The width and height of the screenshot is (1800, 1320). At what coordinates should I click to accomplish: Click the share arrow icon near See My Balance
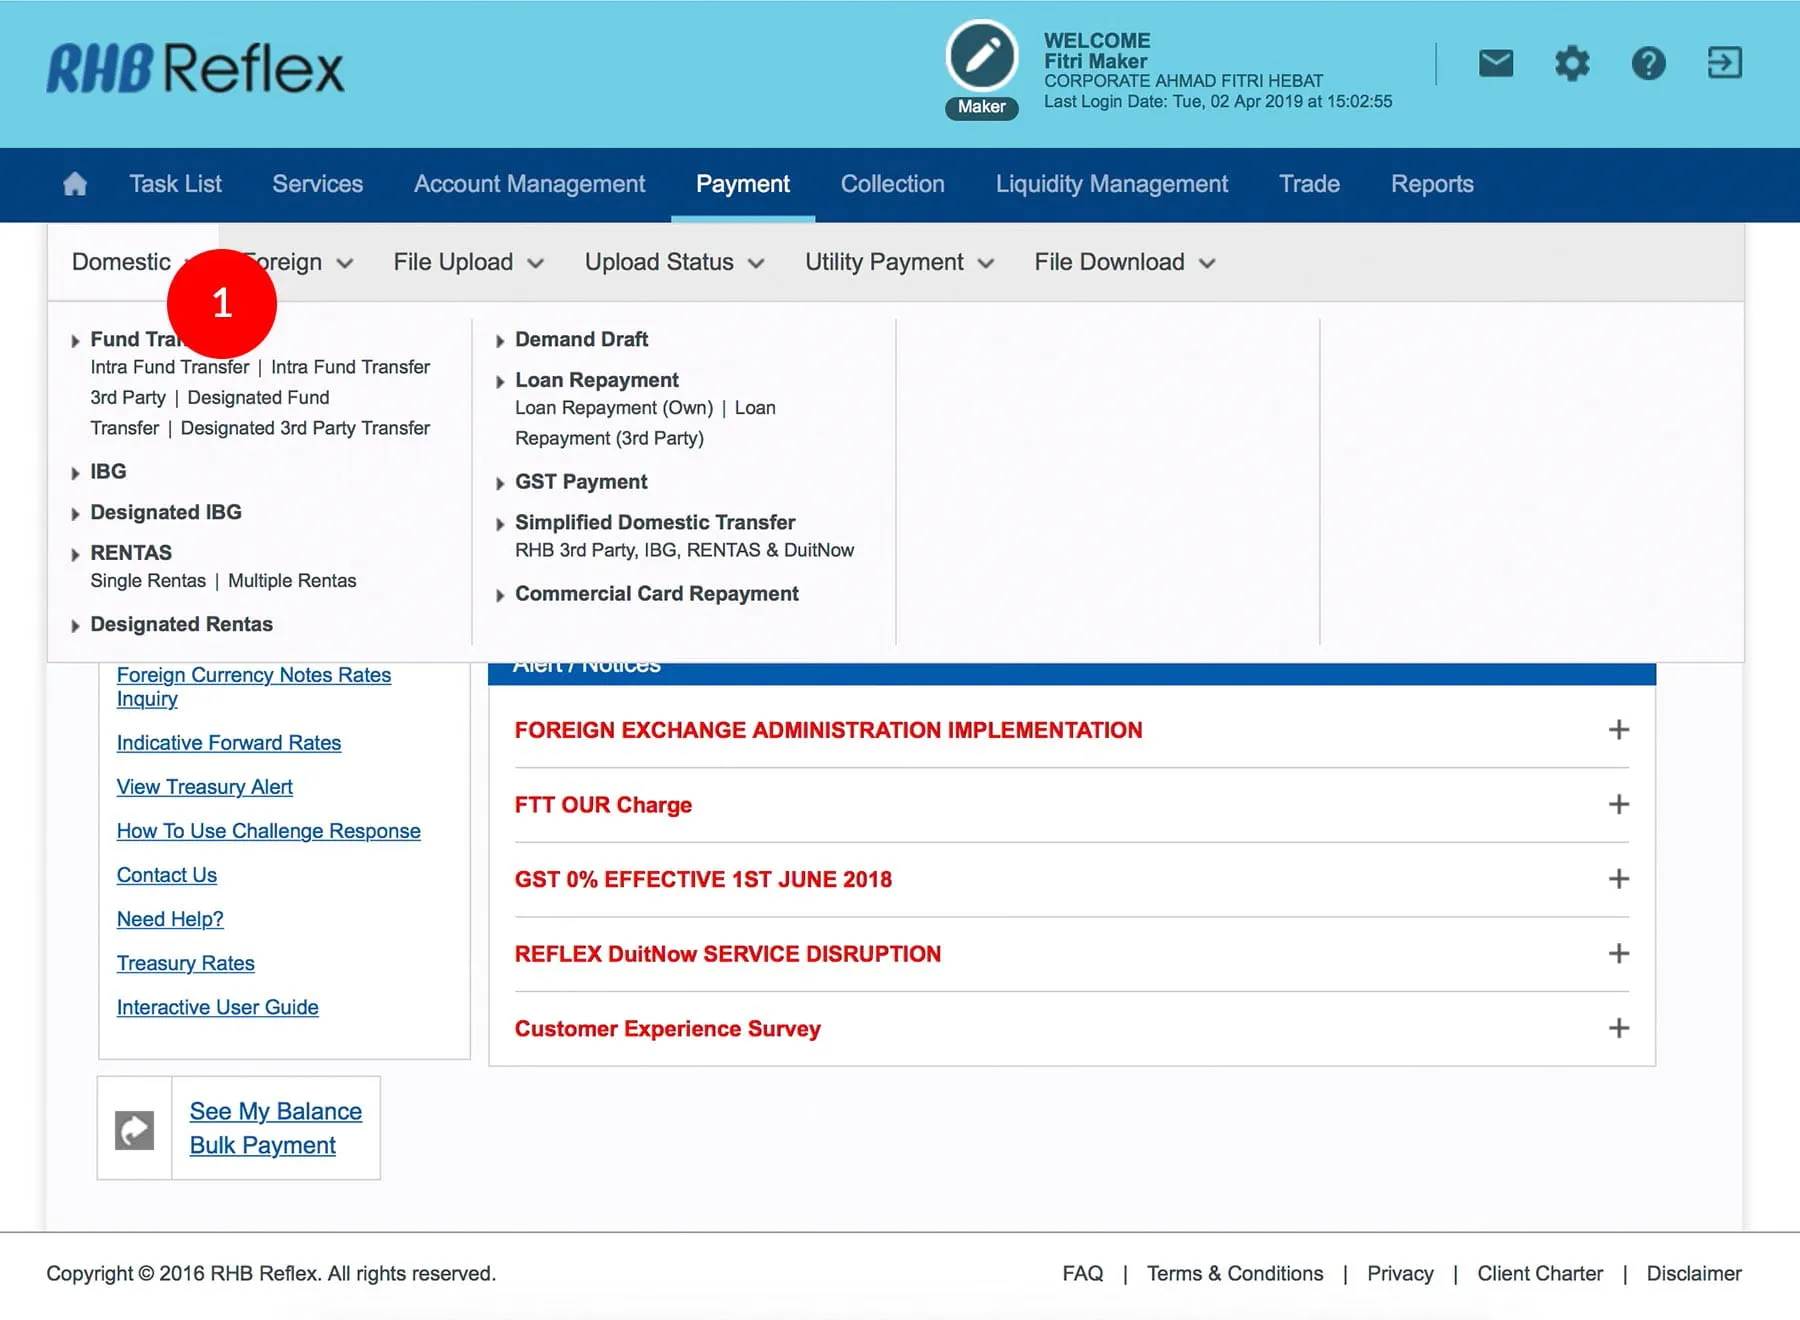[135, 1130]
